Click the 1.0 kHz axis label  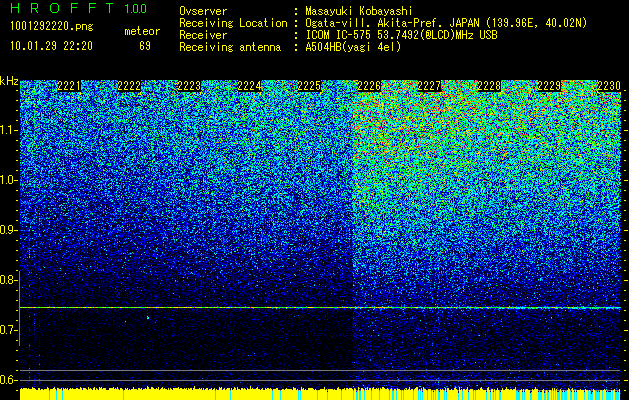6,181
